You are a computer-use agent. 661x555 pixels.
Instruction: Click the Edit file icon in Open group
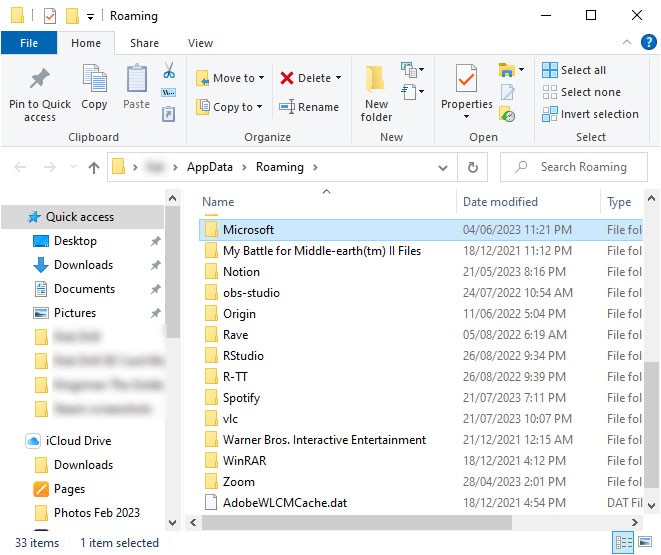(508, 92)
